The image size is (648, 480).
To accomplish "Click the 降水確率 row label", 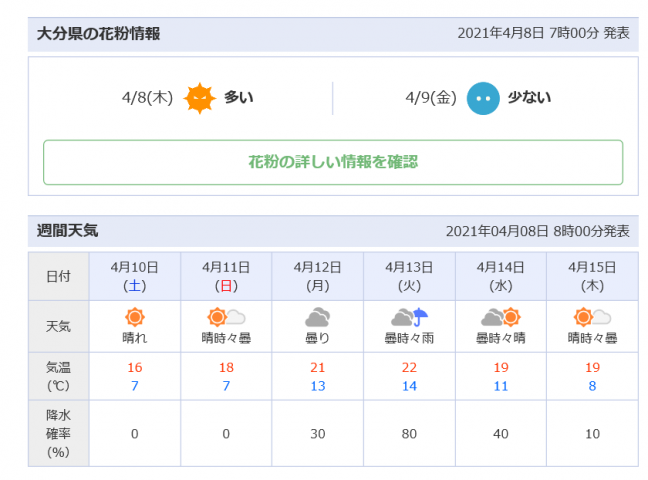I will point(59,433).
